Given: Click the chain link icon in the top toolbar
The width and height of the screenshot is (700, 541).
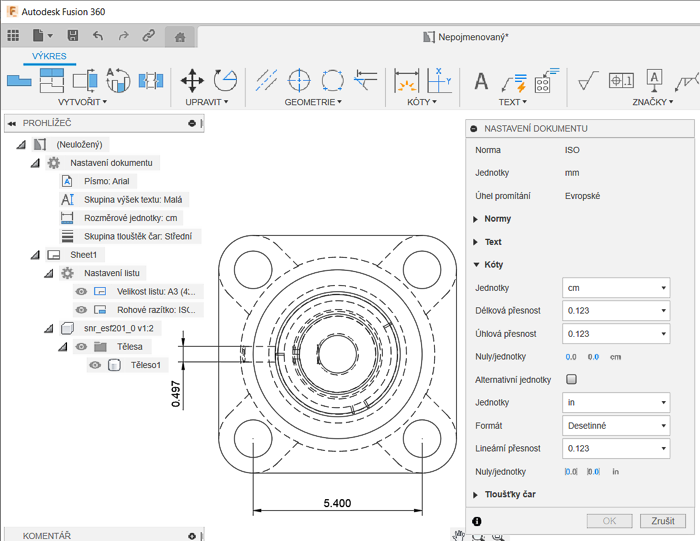Looking at the screenshot, I should 149,35.
